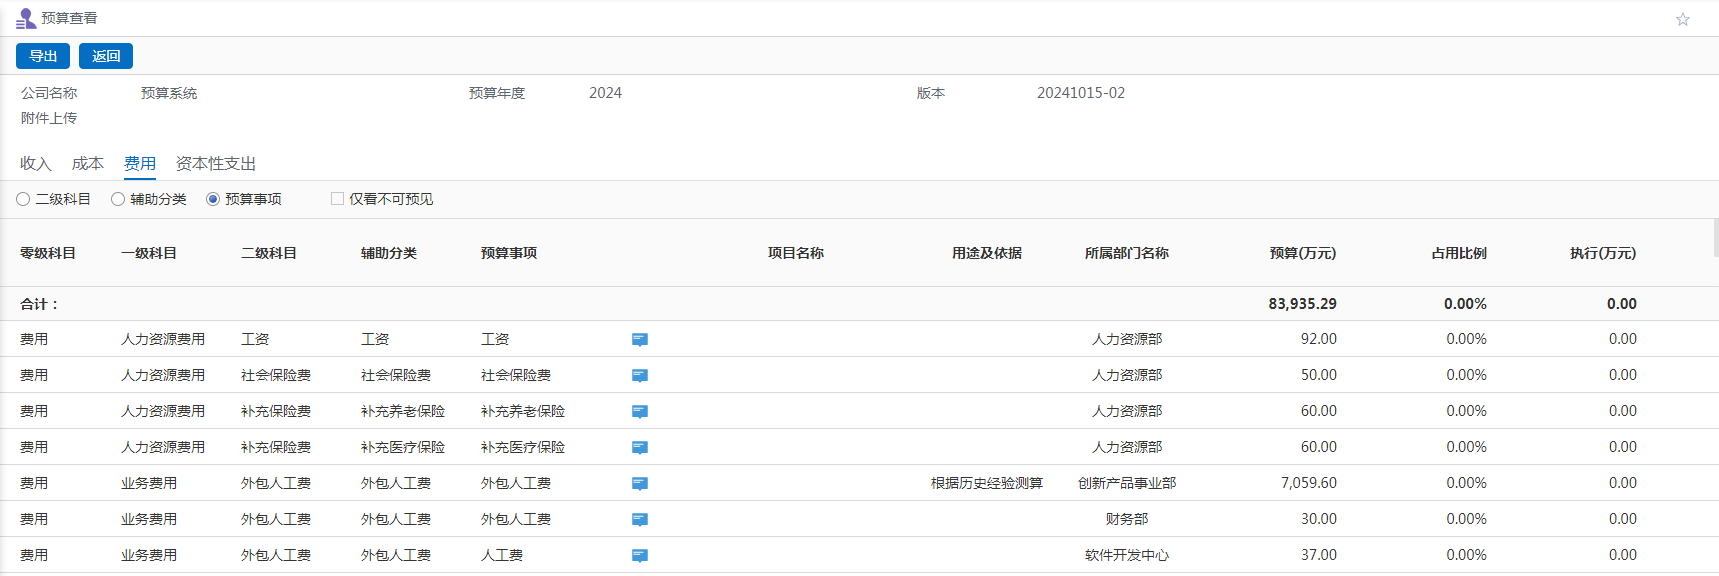The width and height of the screenshot is (1719, 576).
Task: Click the vertical scrollbar on right edge
Action: [x=1715, y=238]
